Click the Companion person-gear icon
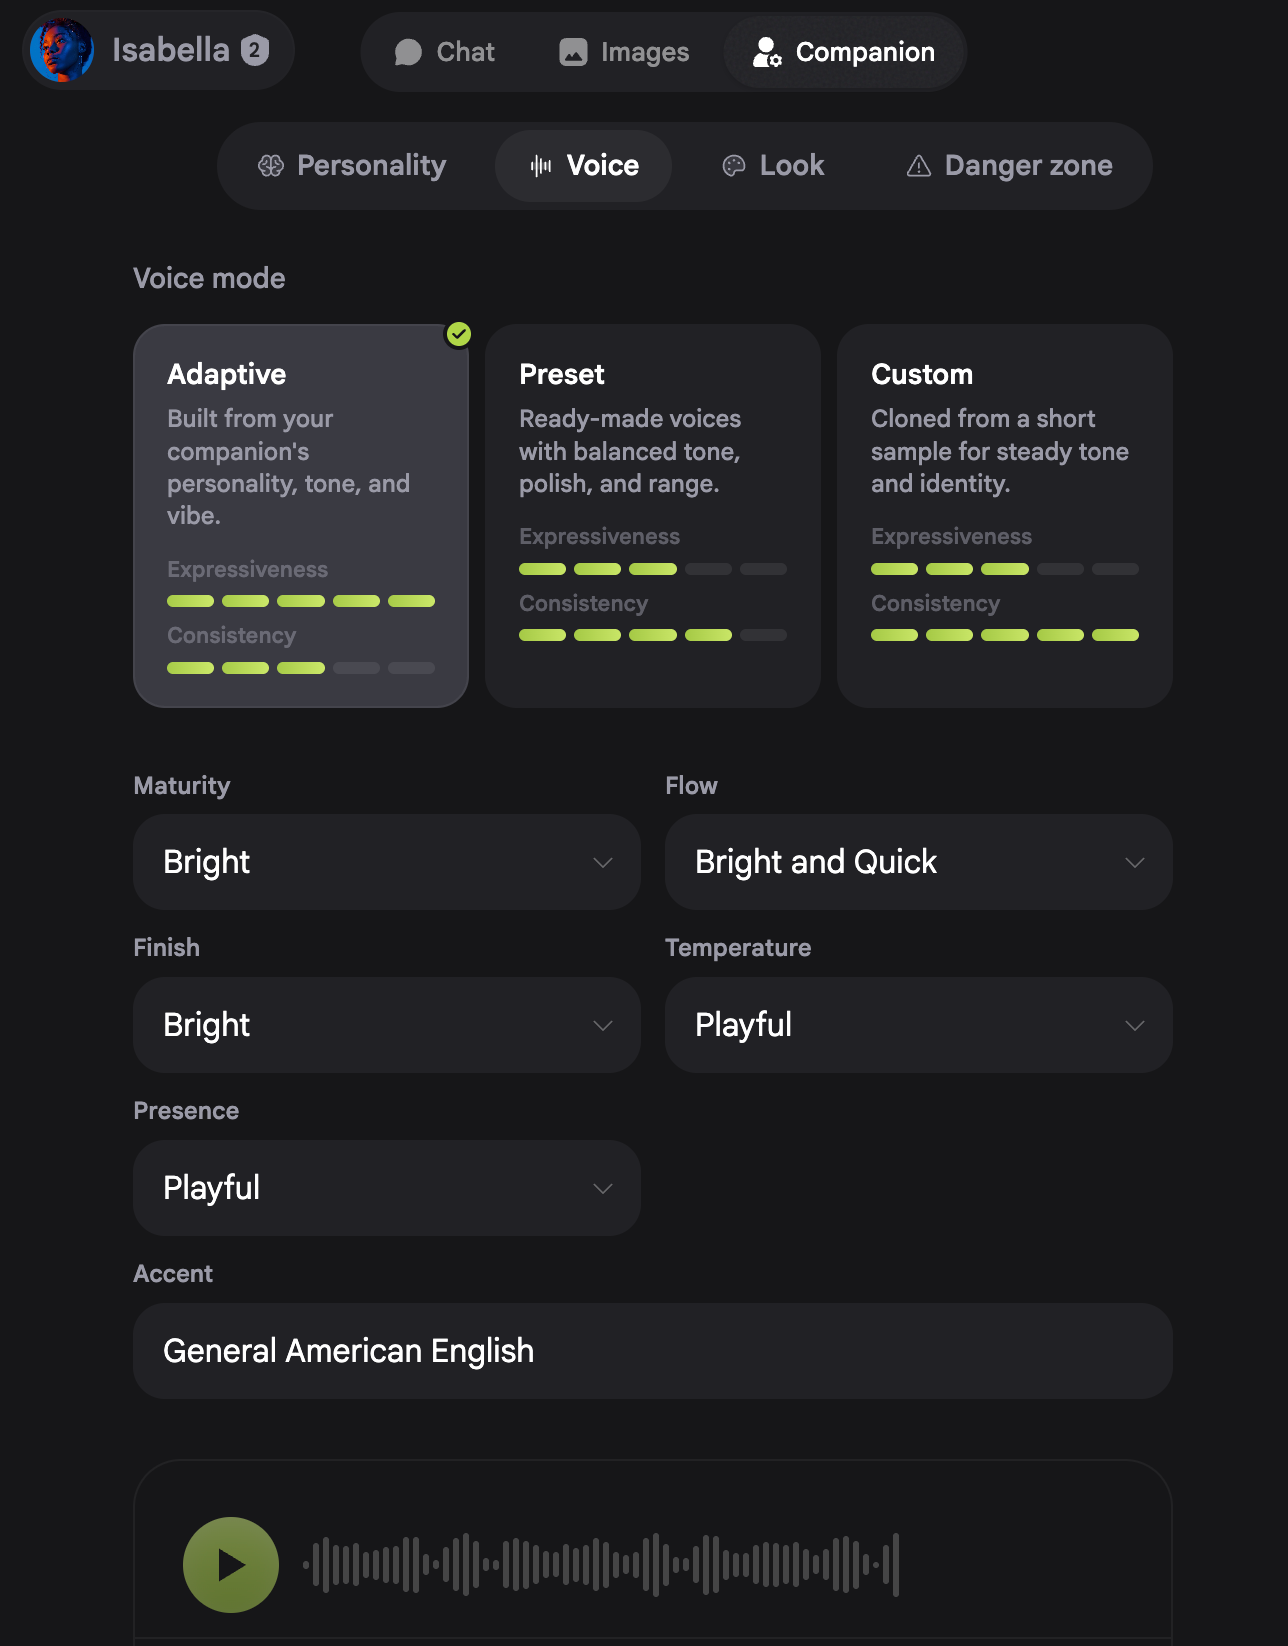This screenshot has height=1646, width=1288. (767, 52)
